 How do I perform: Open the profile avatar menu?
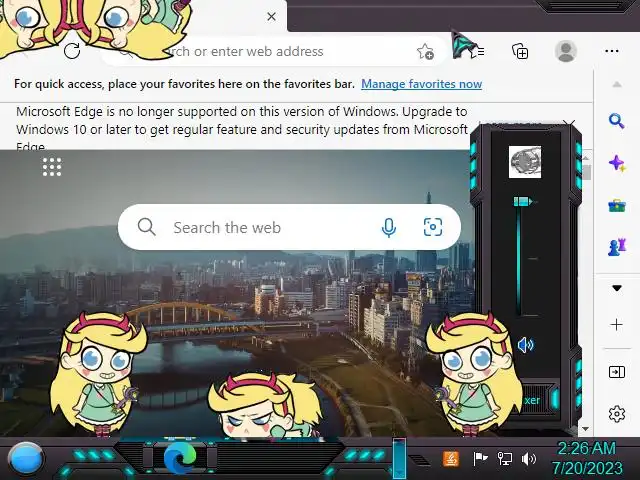point(566,51)
